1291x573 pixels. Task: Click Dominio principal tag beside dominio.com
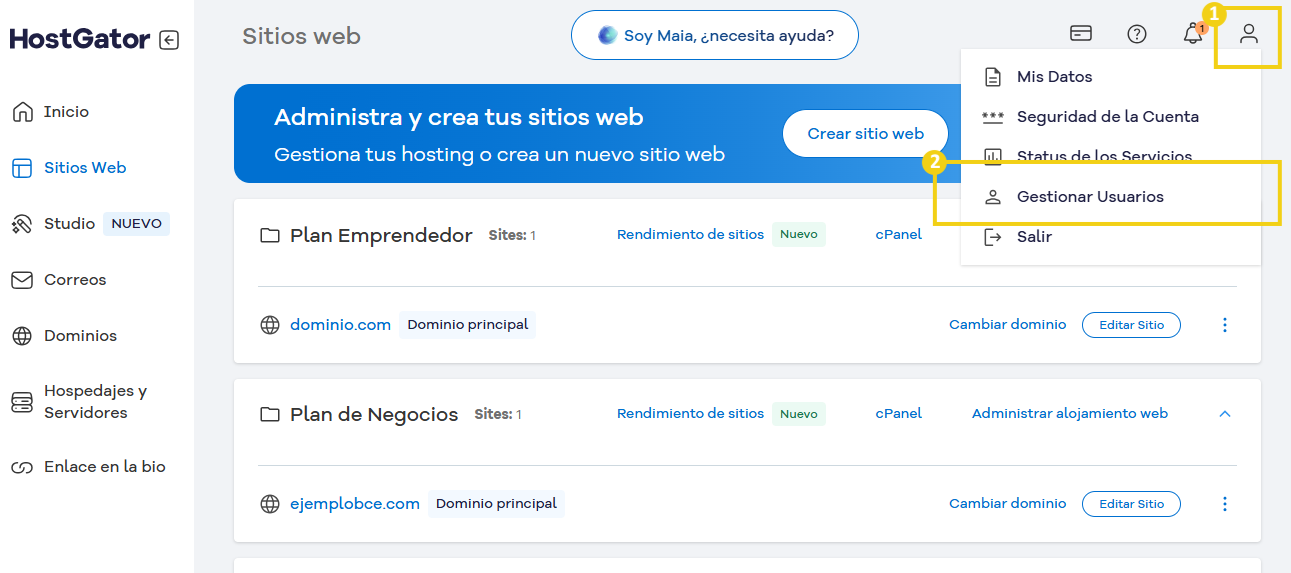click(x=467, y=325)
